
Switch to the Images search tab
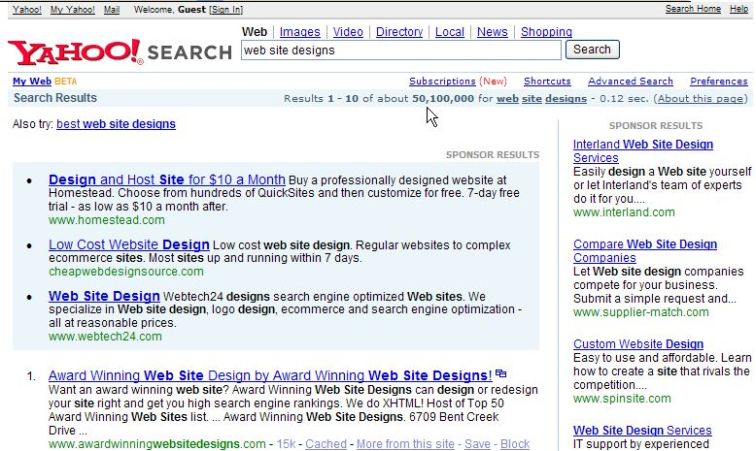[300, 32]
